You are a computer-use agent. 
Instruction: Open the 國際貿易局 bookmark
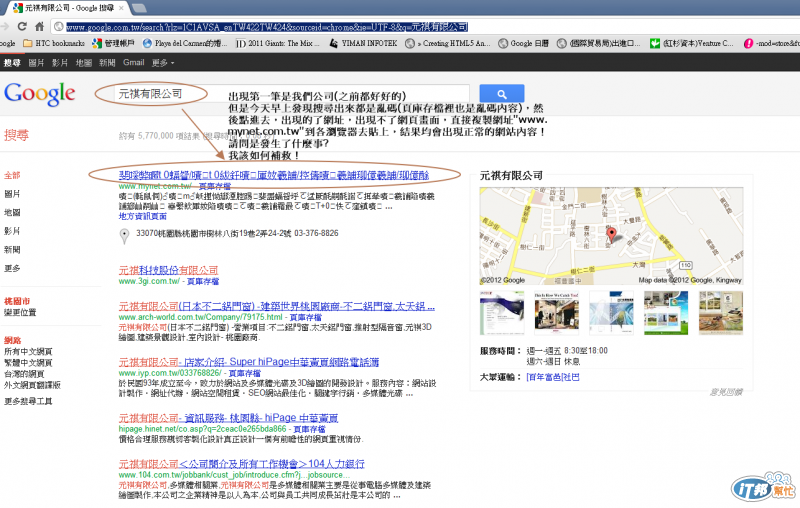pyautogui.click(x=599, y=43)
